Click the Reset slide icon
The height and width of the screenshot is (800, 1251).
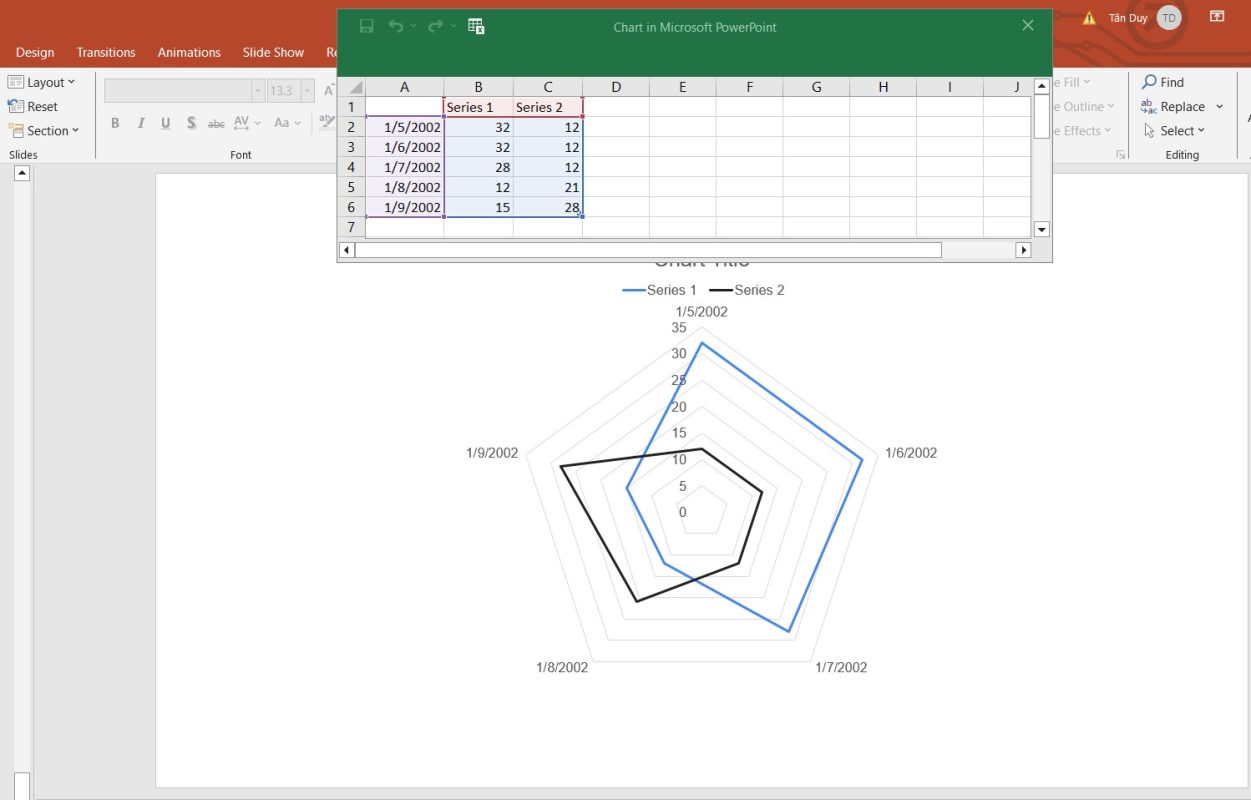pos(16,107)
